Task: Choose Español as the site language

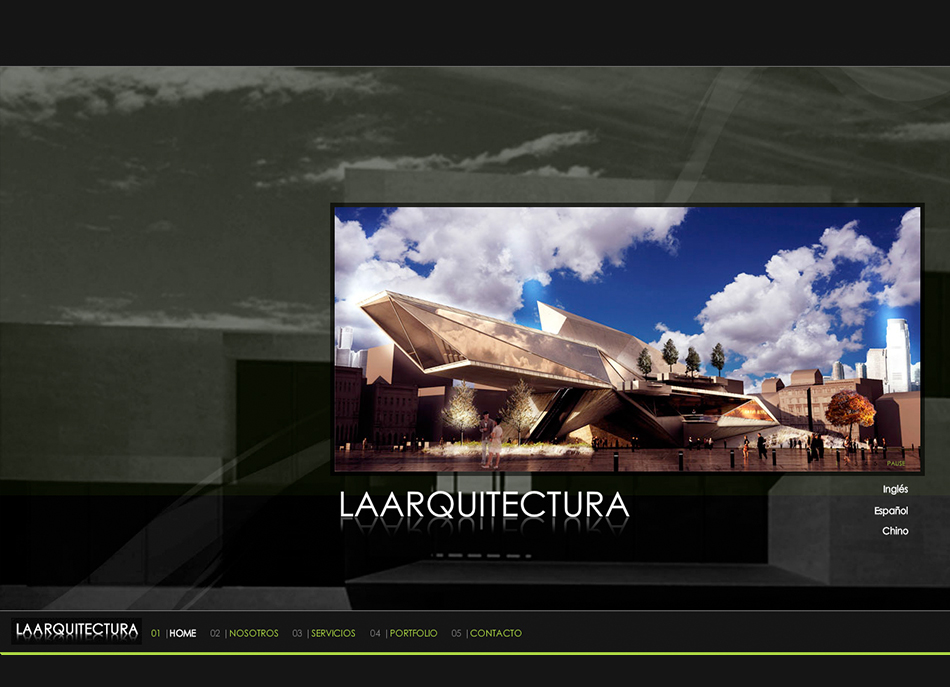Action: (x=891, y=511)
